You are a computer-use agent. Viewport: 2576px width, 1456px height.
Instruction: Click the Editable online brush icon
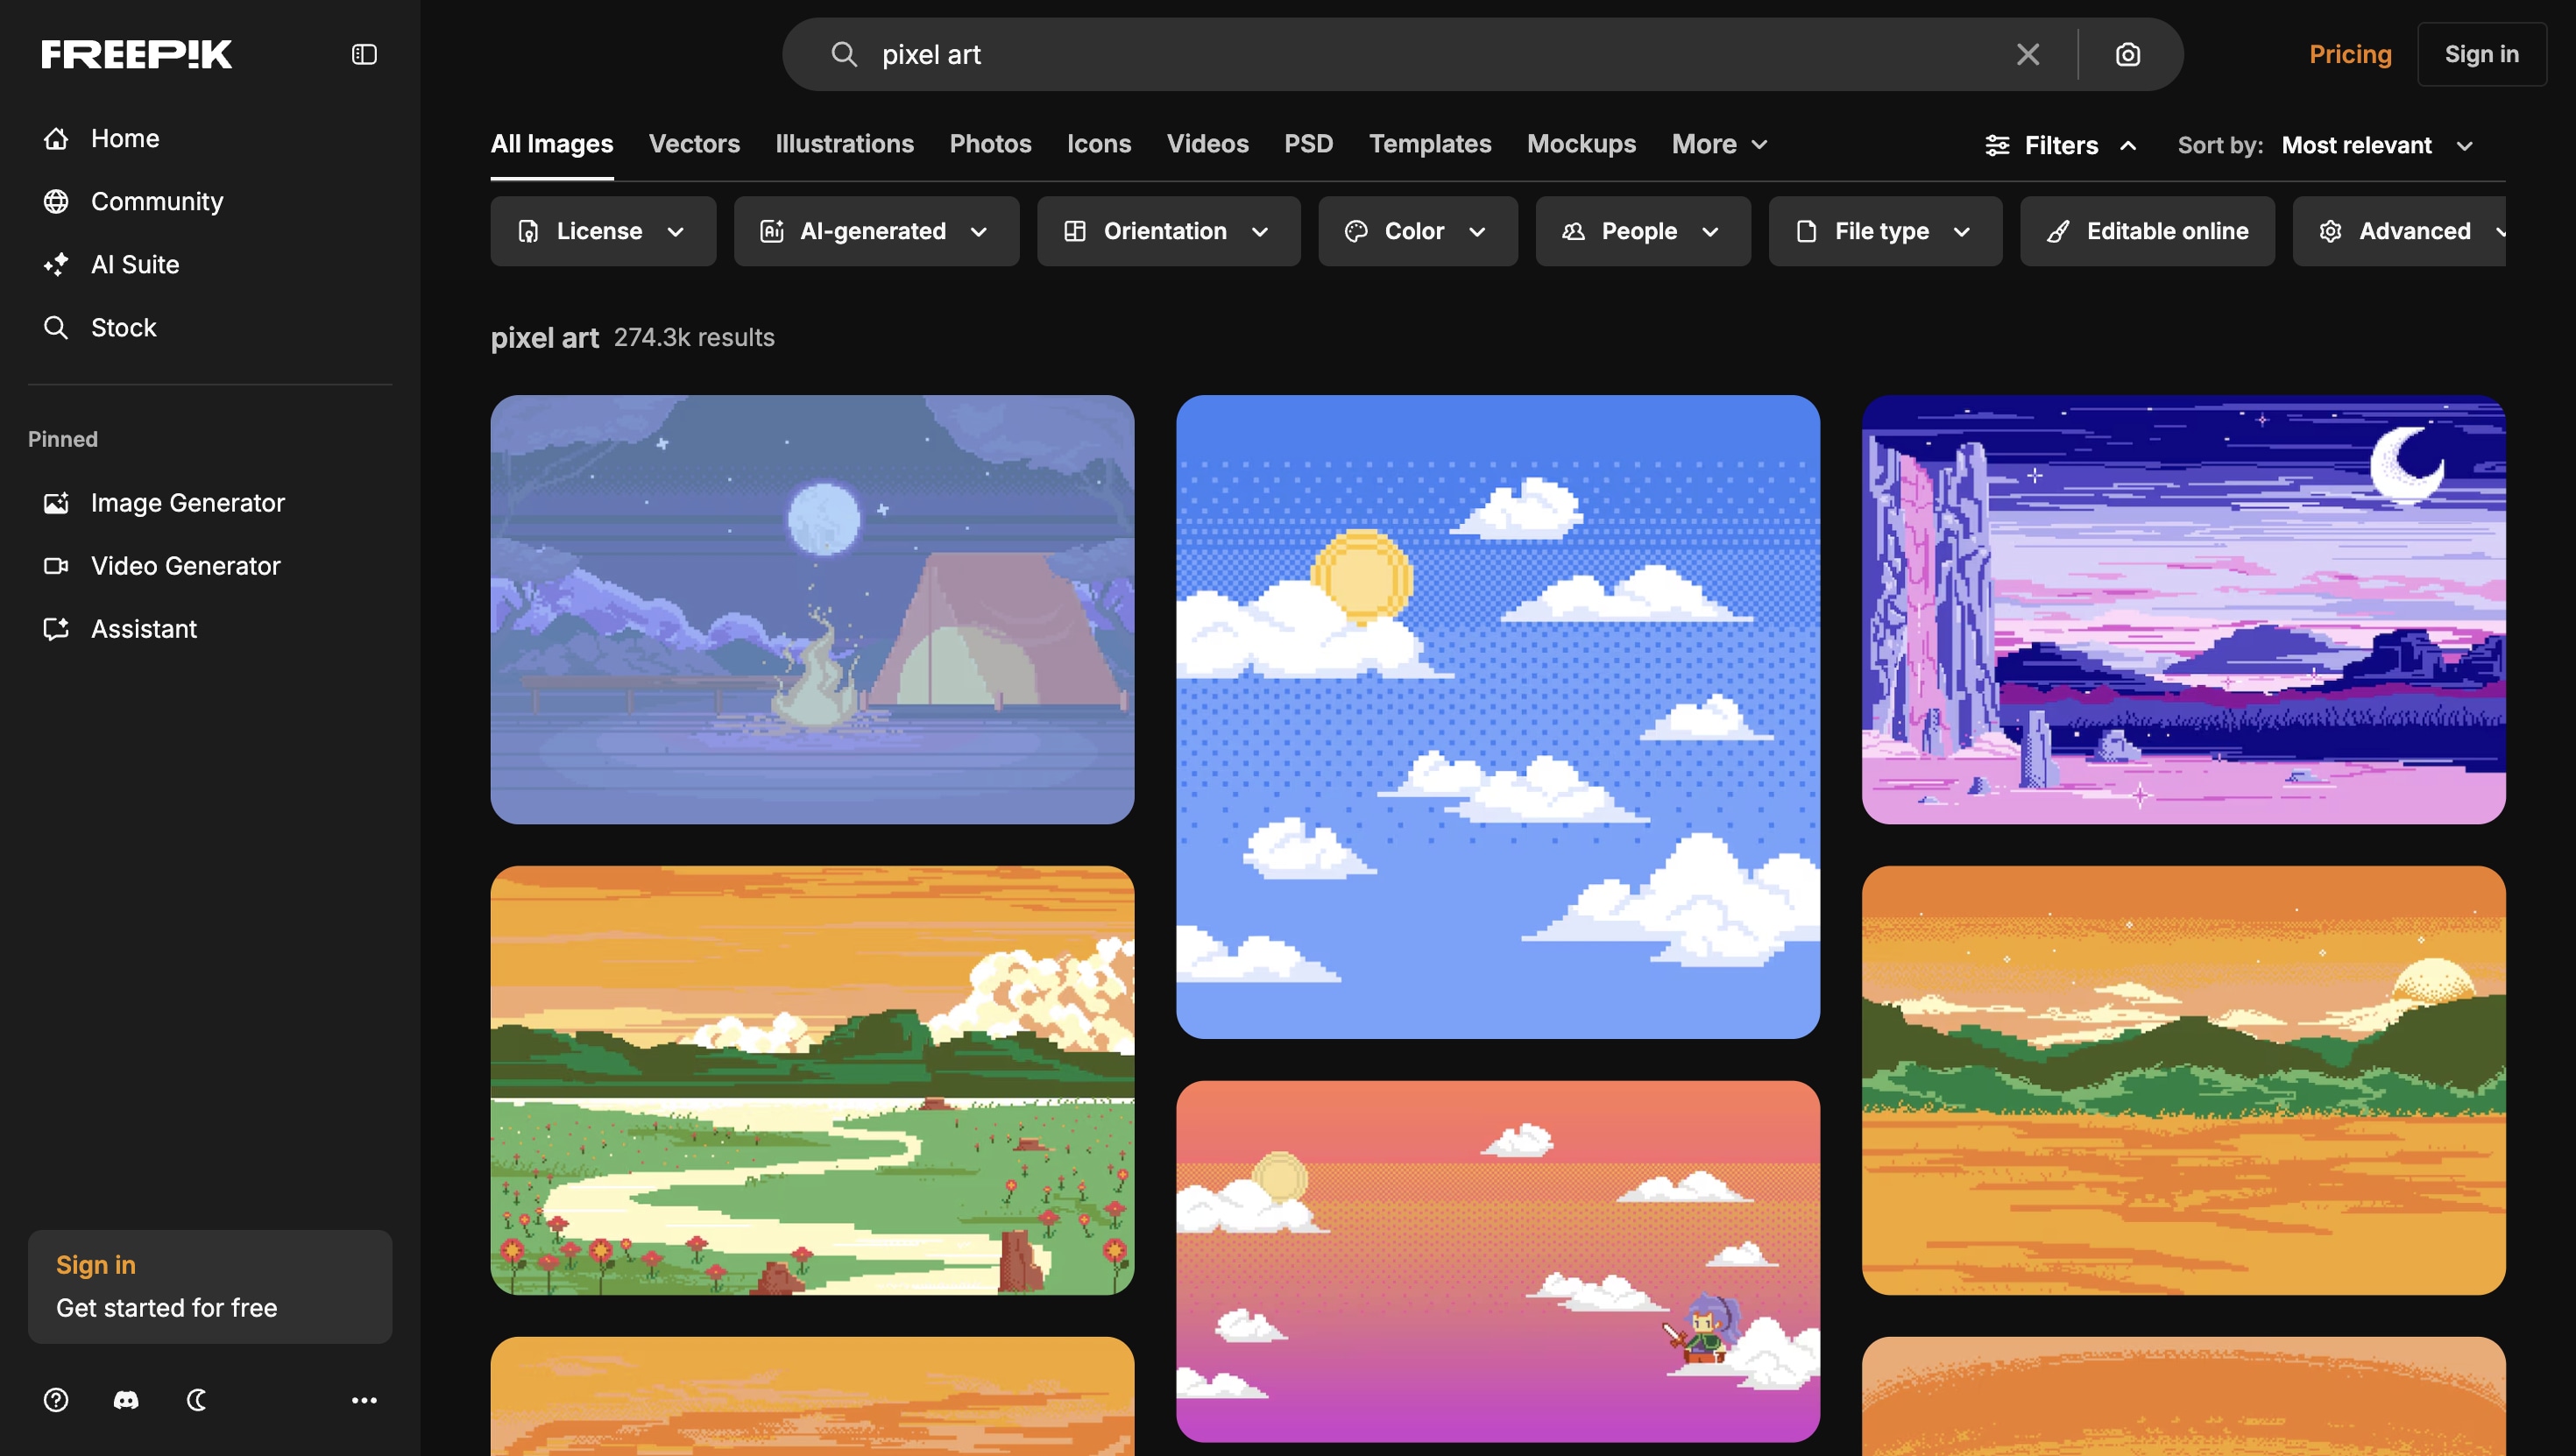[2057, 231]
